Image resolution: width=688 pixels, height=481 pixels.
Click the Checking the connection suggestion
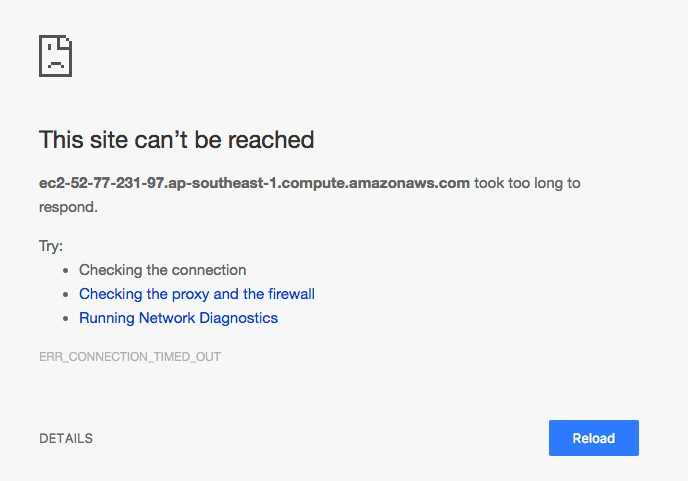(162, 270)
